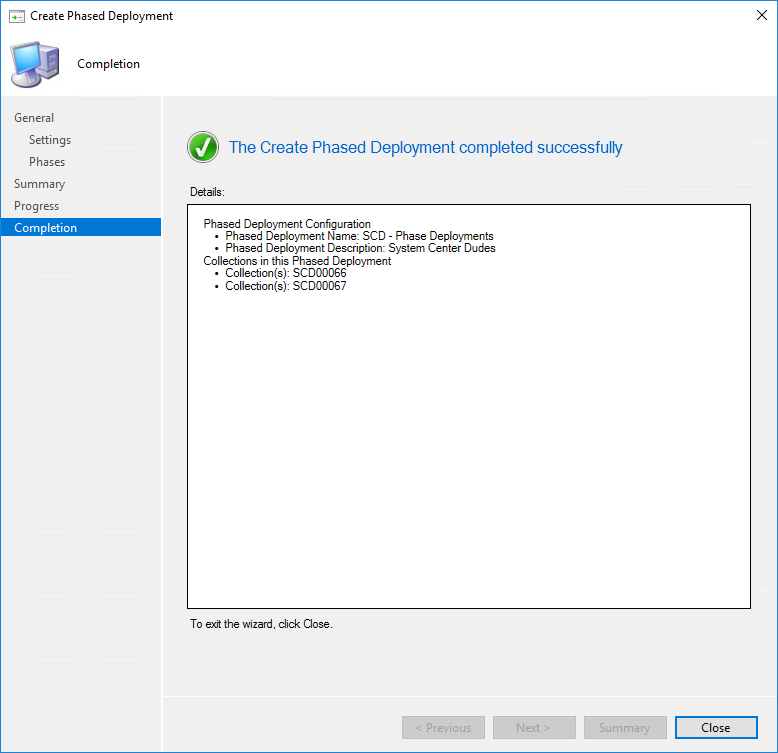Click 'Phased Deployment Name: SCD - Phase Deployments' line

coord(359,236)
